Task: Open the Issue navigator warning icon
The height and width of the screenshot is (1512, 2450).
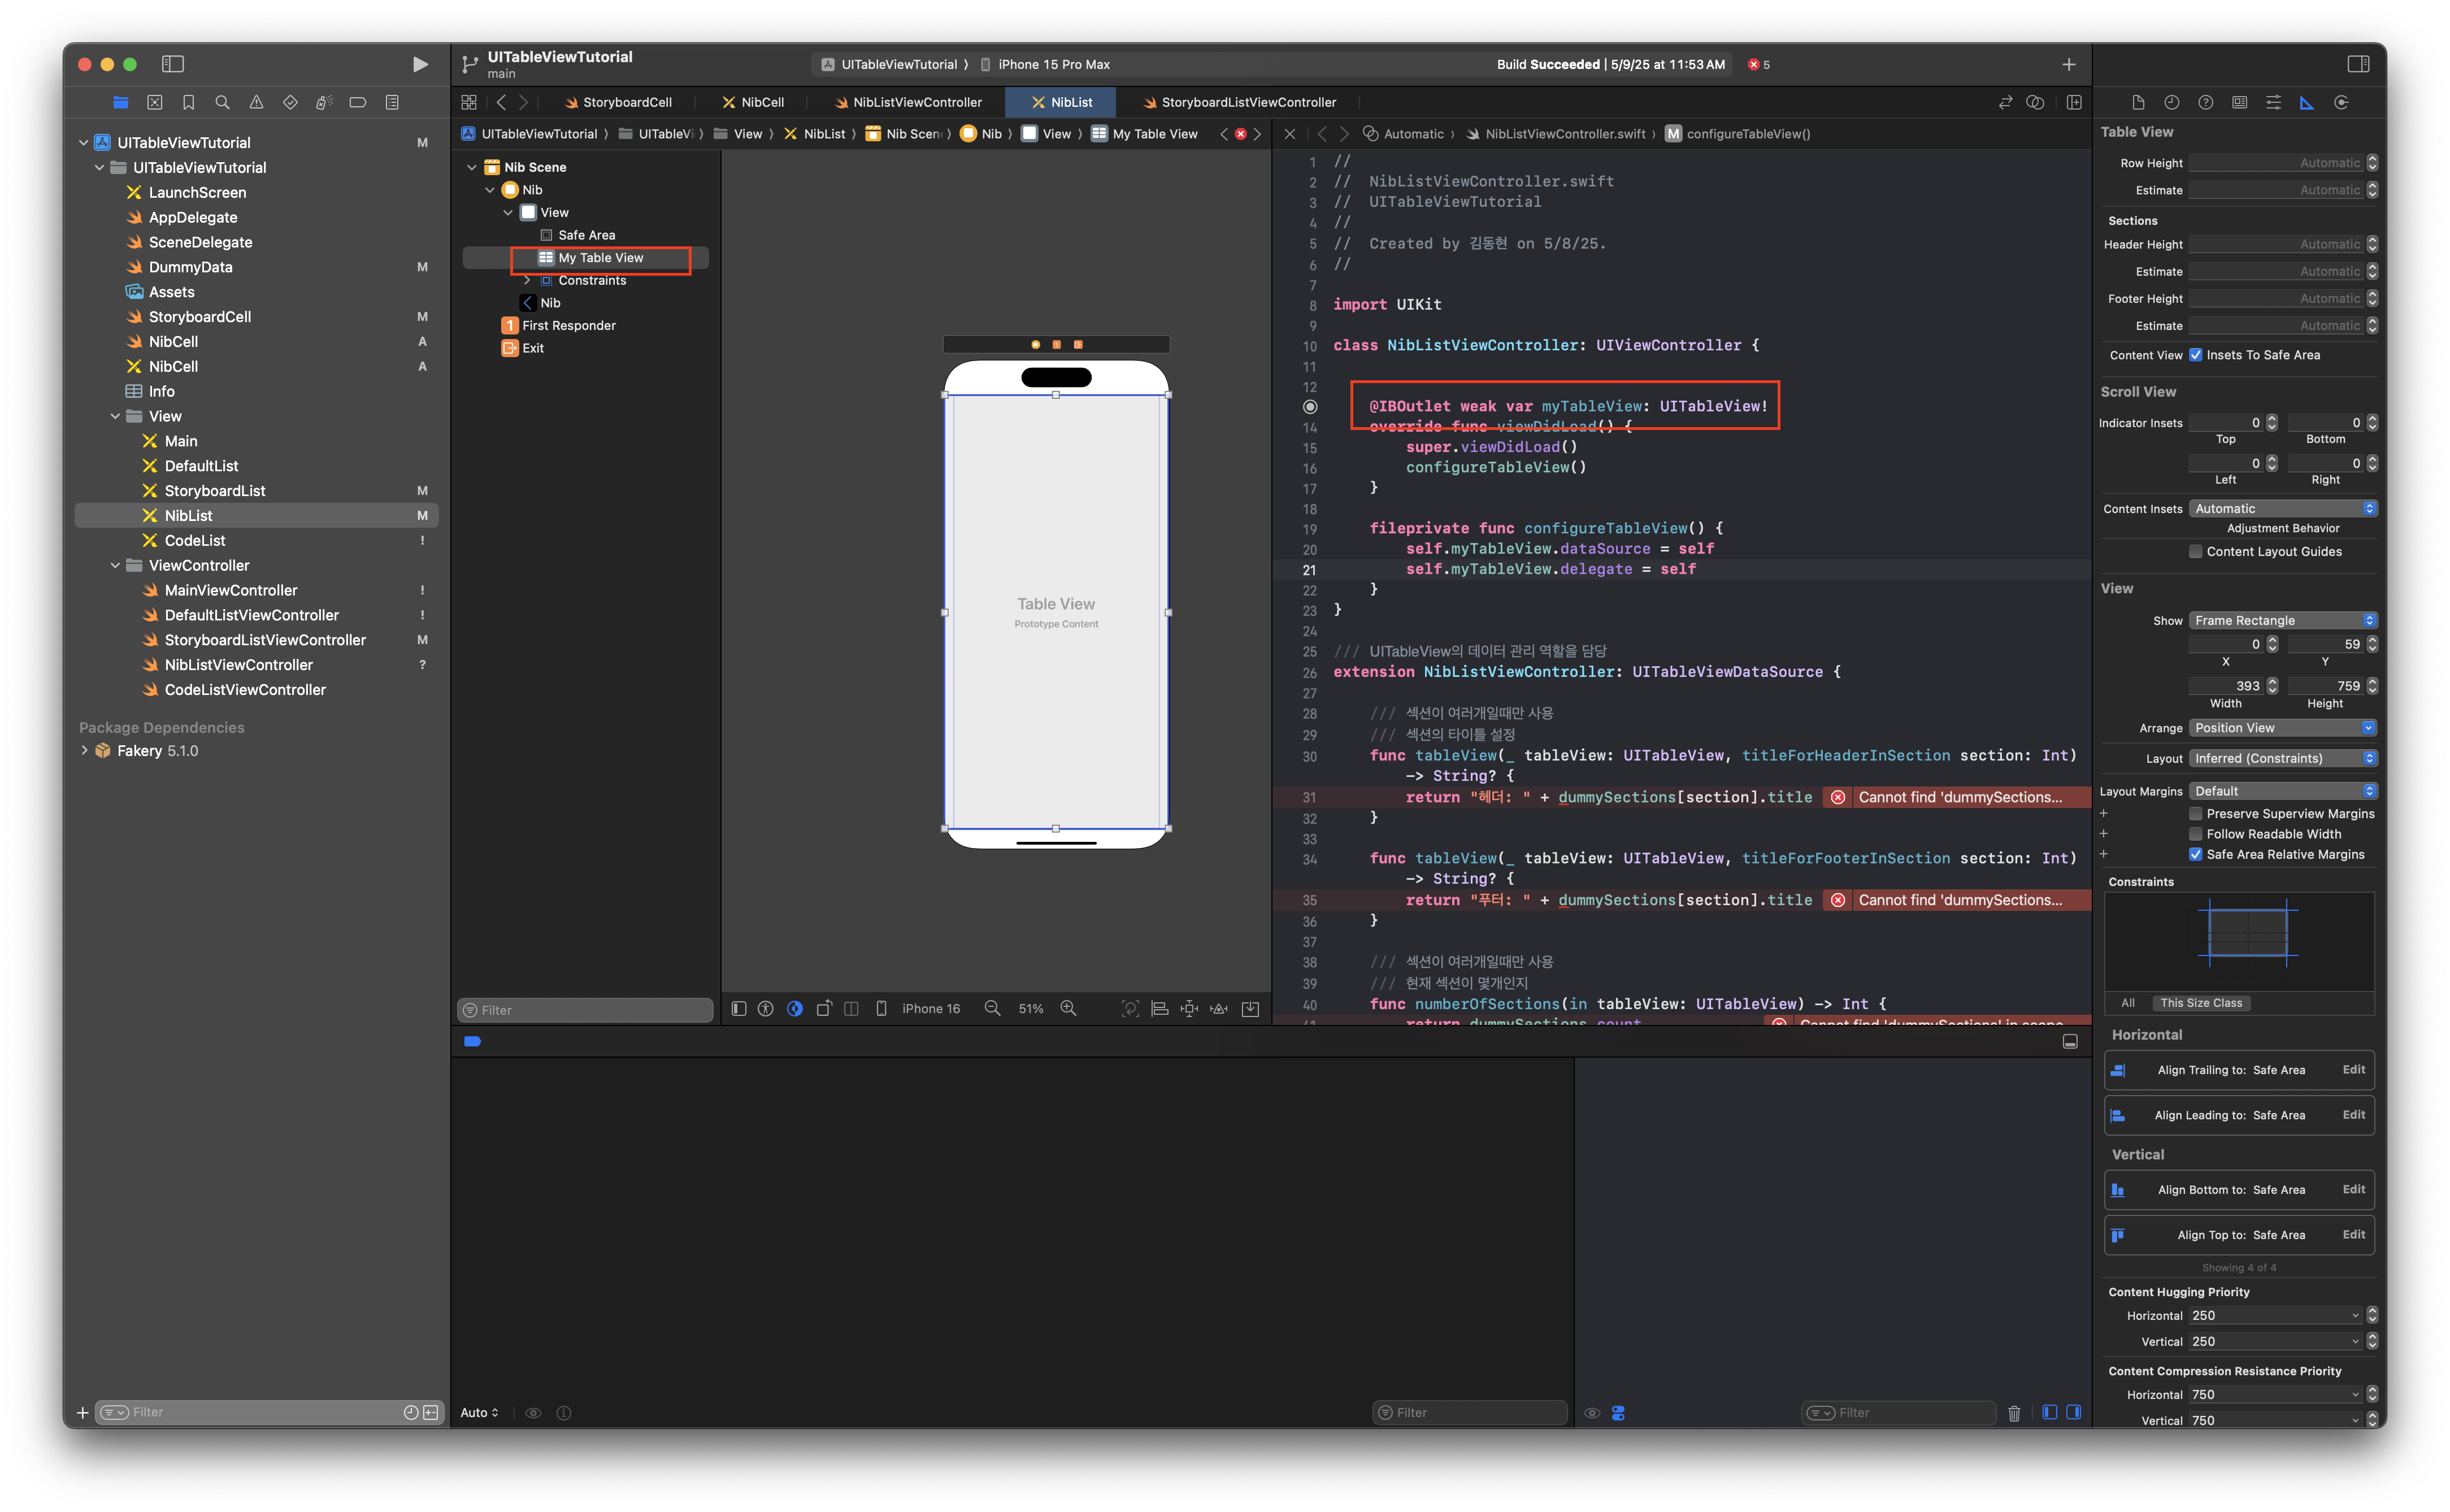Action: (x=256, y=102)
